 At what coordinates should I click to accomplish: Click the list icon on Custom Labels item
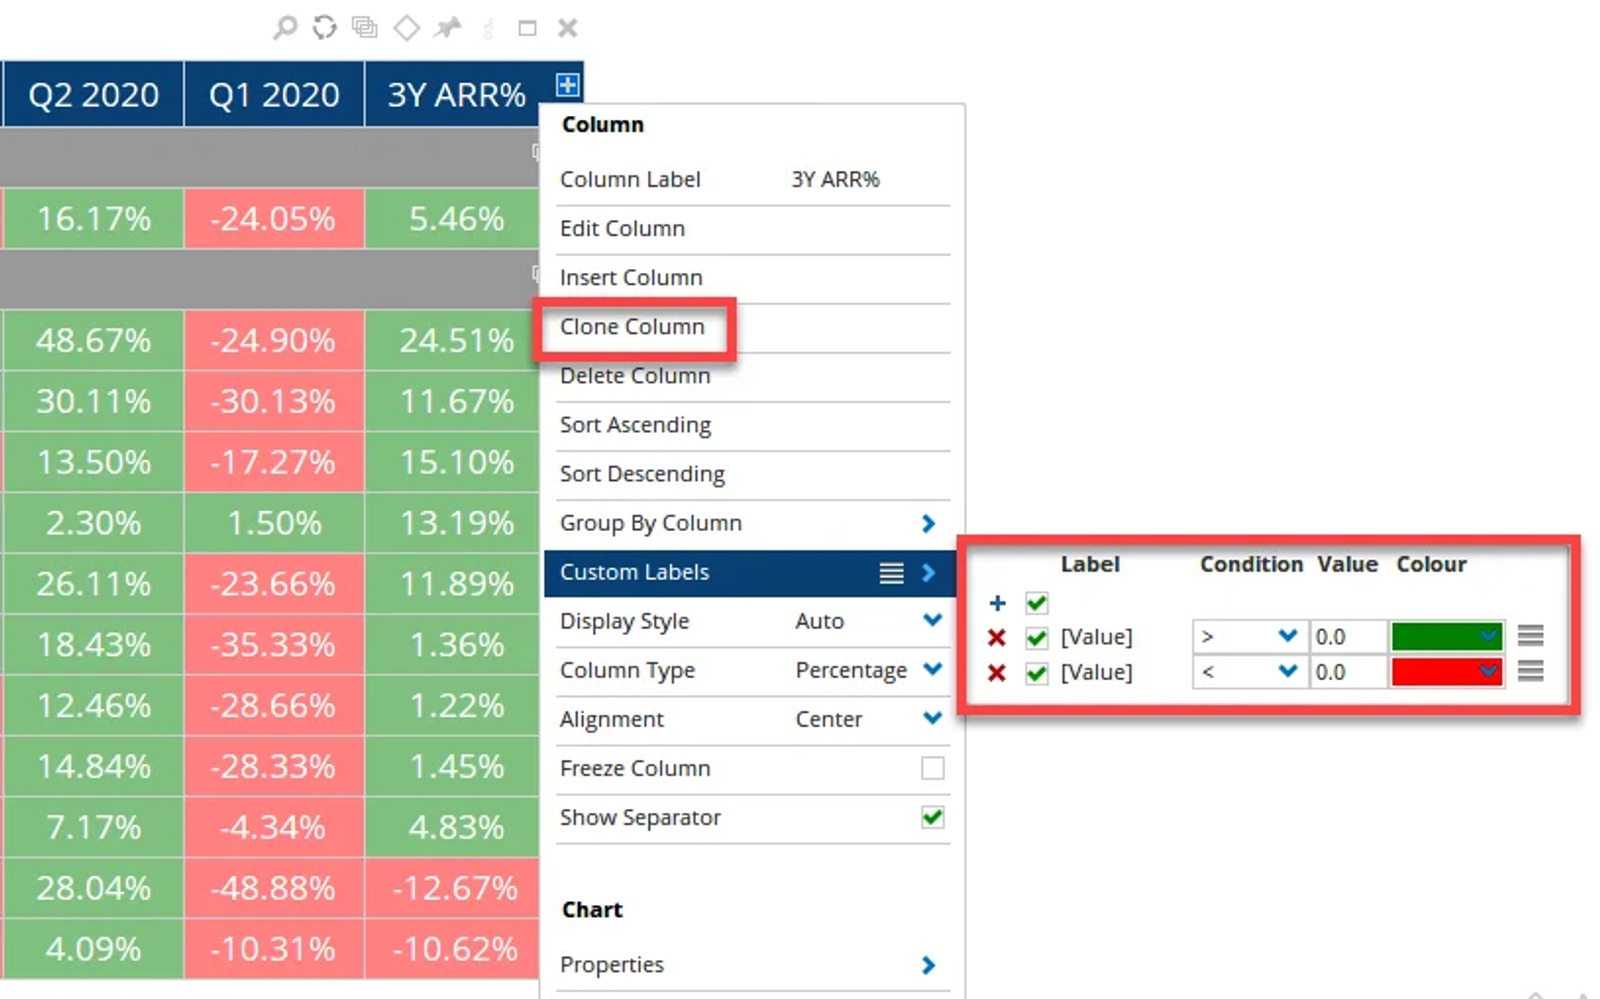[891, 572]
